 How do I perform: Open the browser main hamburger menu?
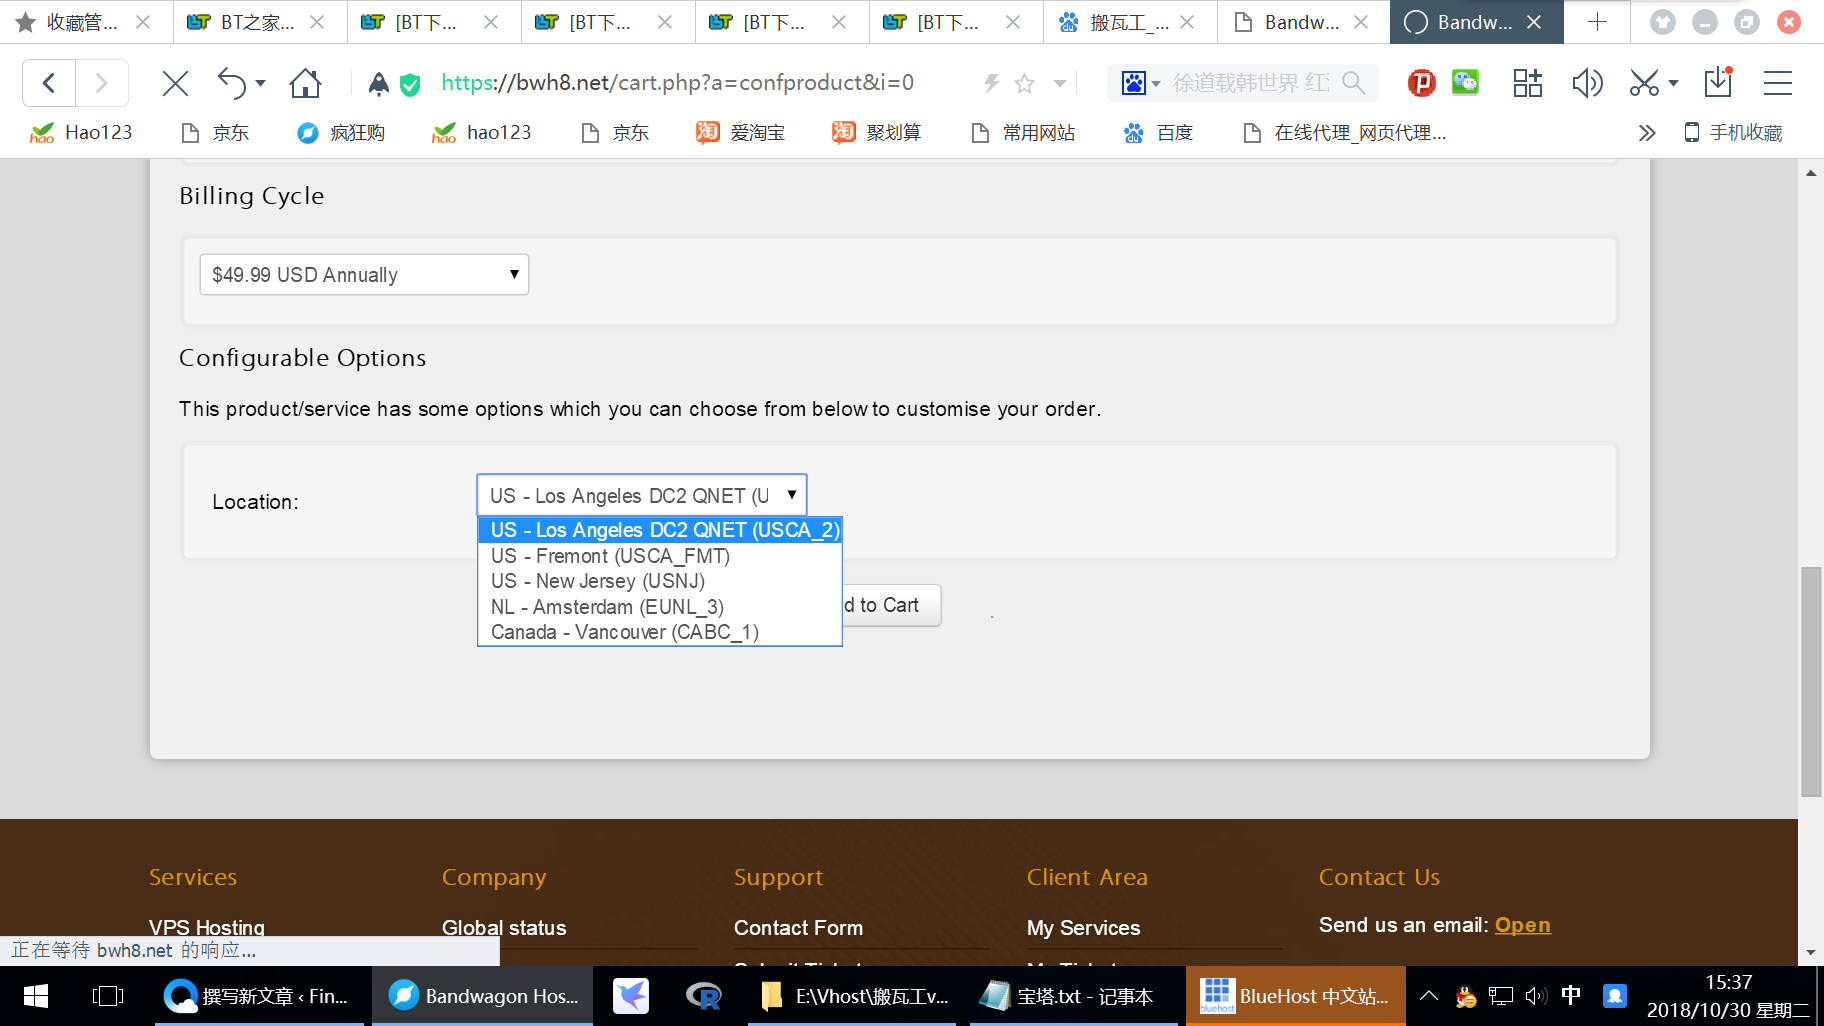[1778, 83]
